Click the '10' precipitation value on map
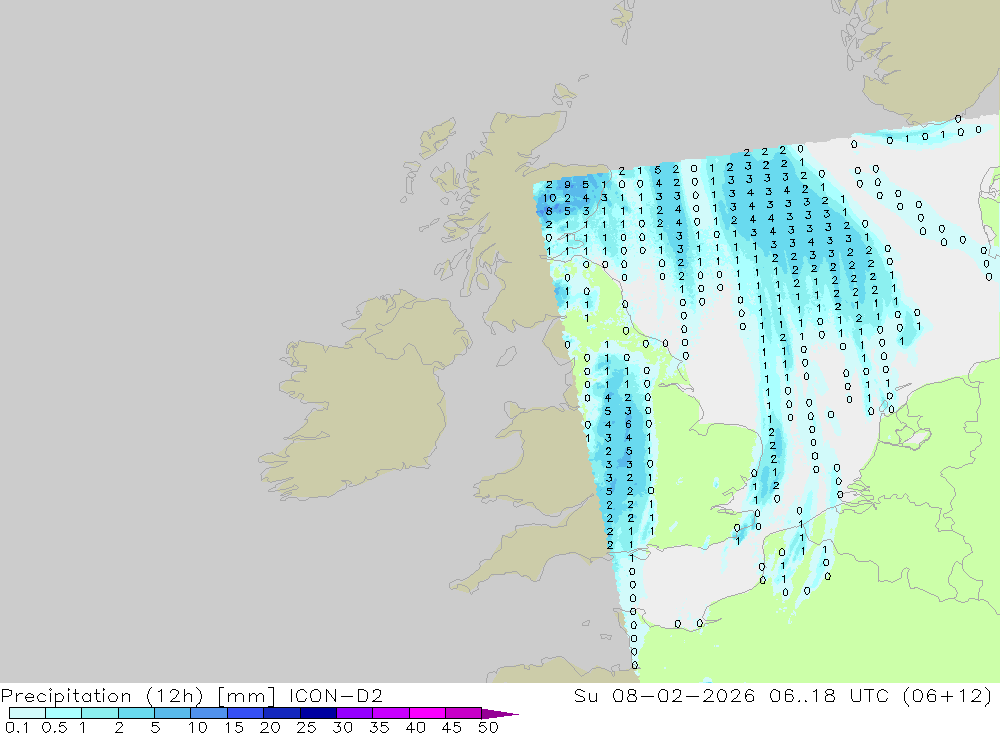The image size is (1000, 733). (550, 198)
